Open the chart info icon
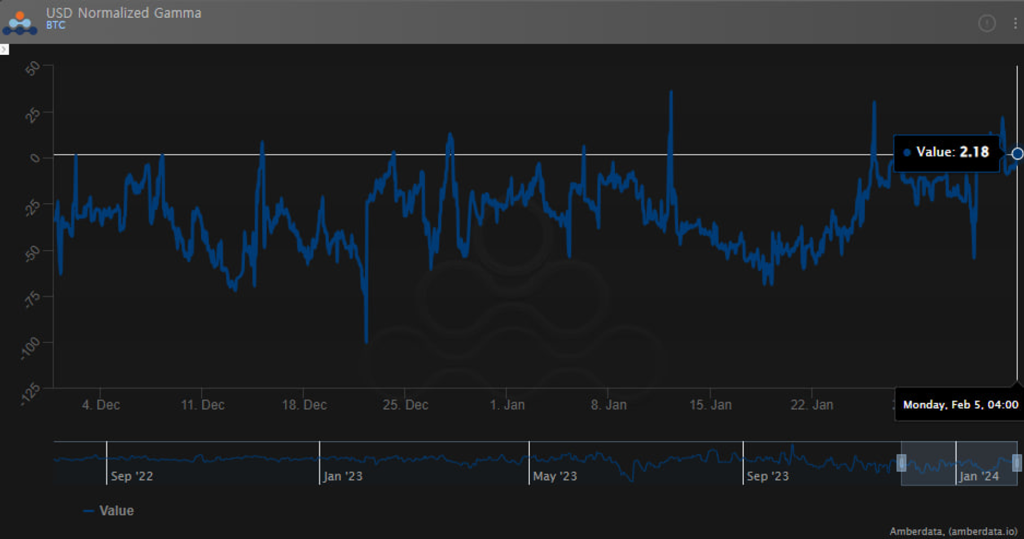This screenshot has height=539, width=1024. (987, 23)
